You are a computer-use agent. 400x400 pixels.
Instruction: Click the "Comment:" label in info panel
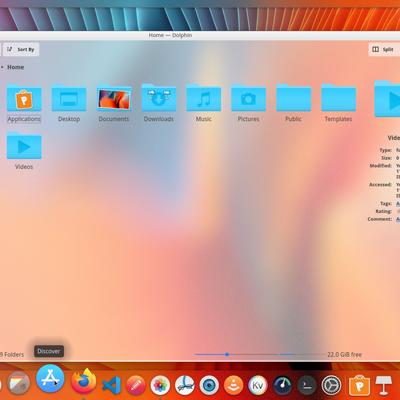click(x=380, y=219)
